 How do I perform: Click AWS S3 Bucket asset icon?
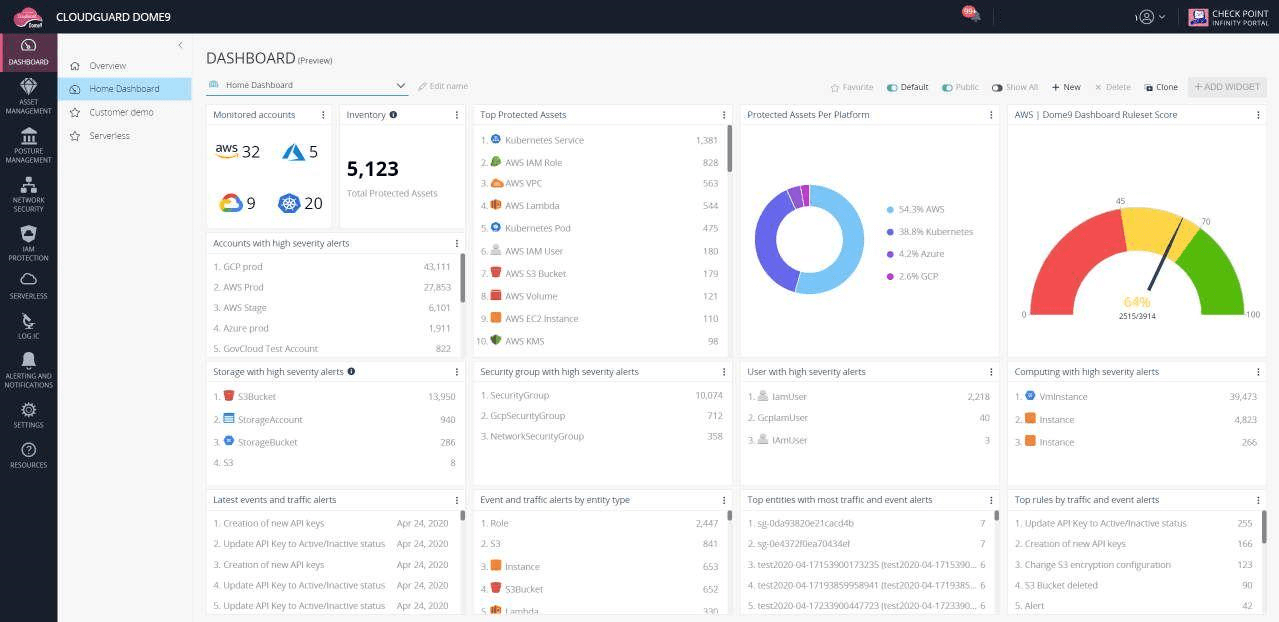[496, 272]
